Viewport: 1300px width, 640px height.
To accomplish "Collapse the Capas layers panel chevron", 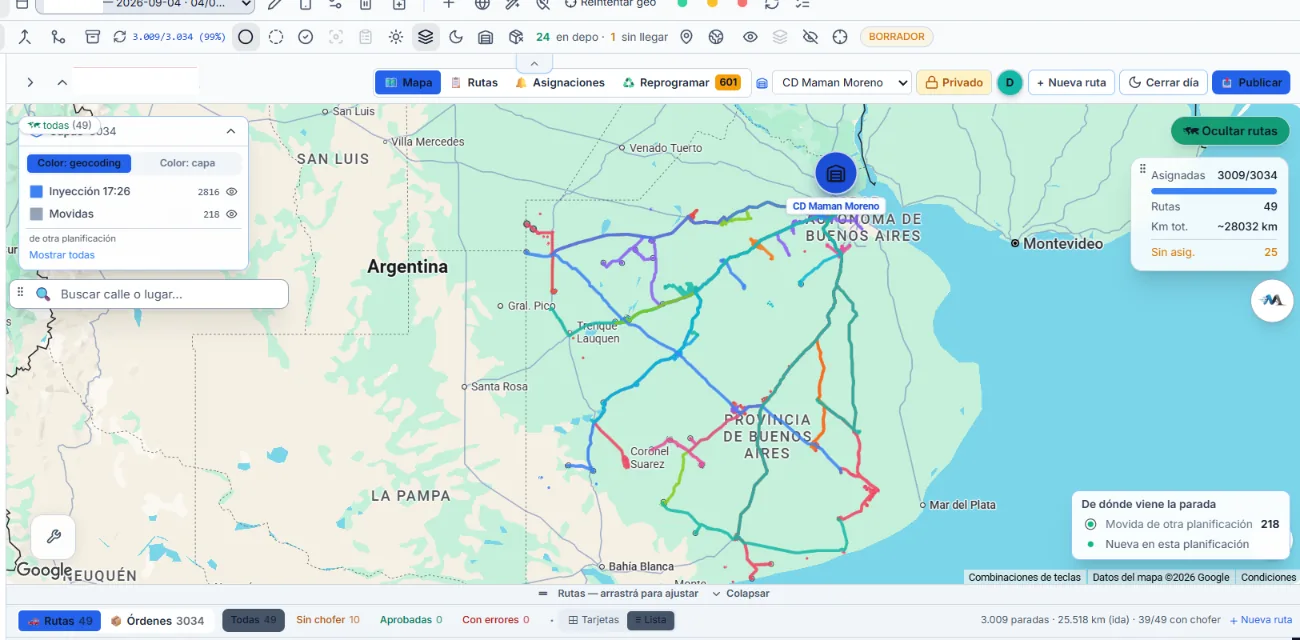I will click(x=230, y=131).
